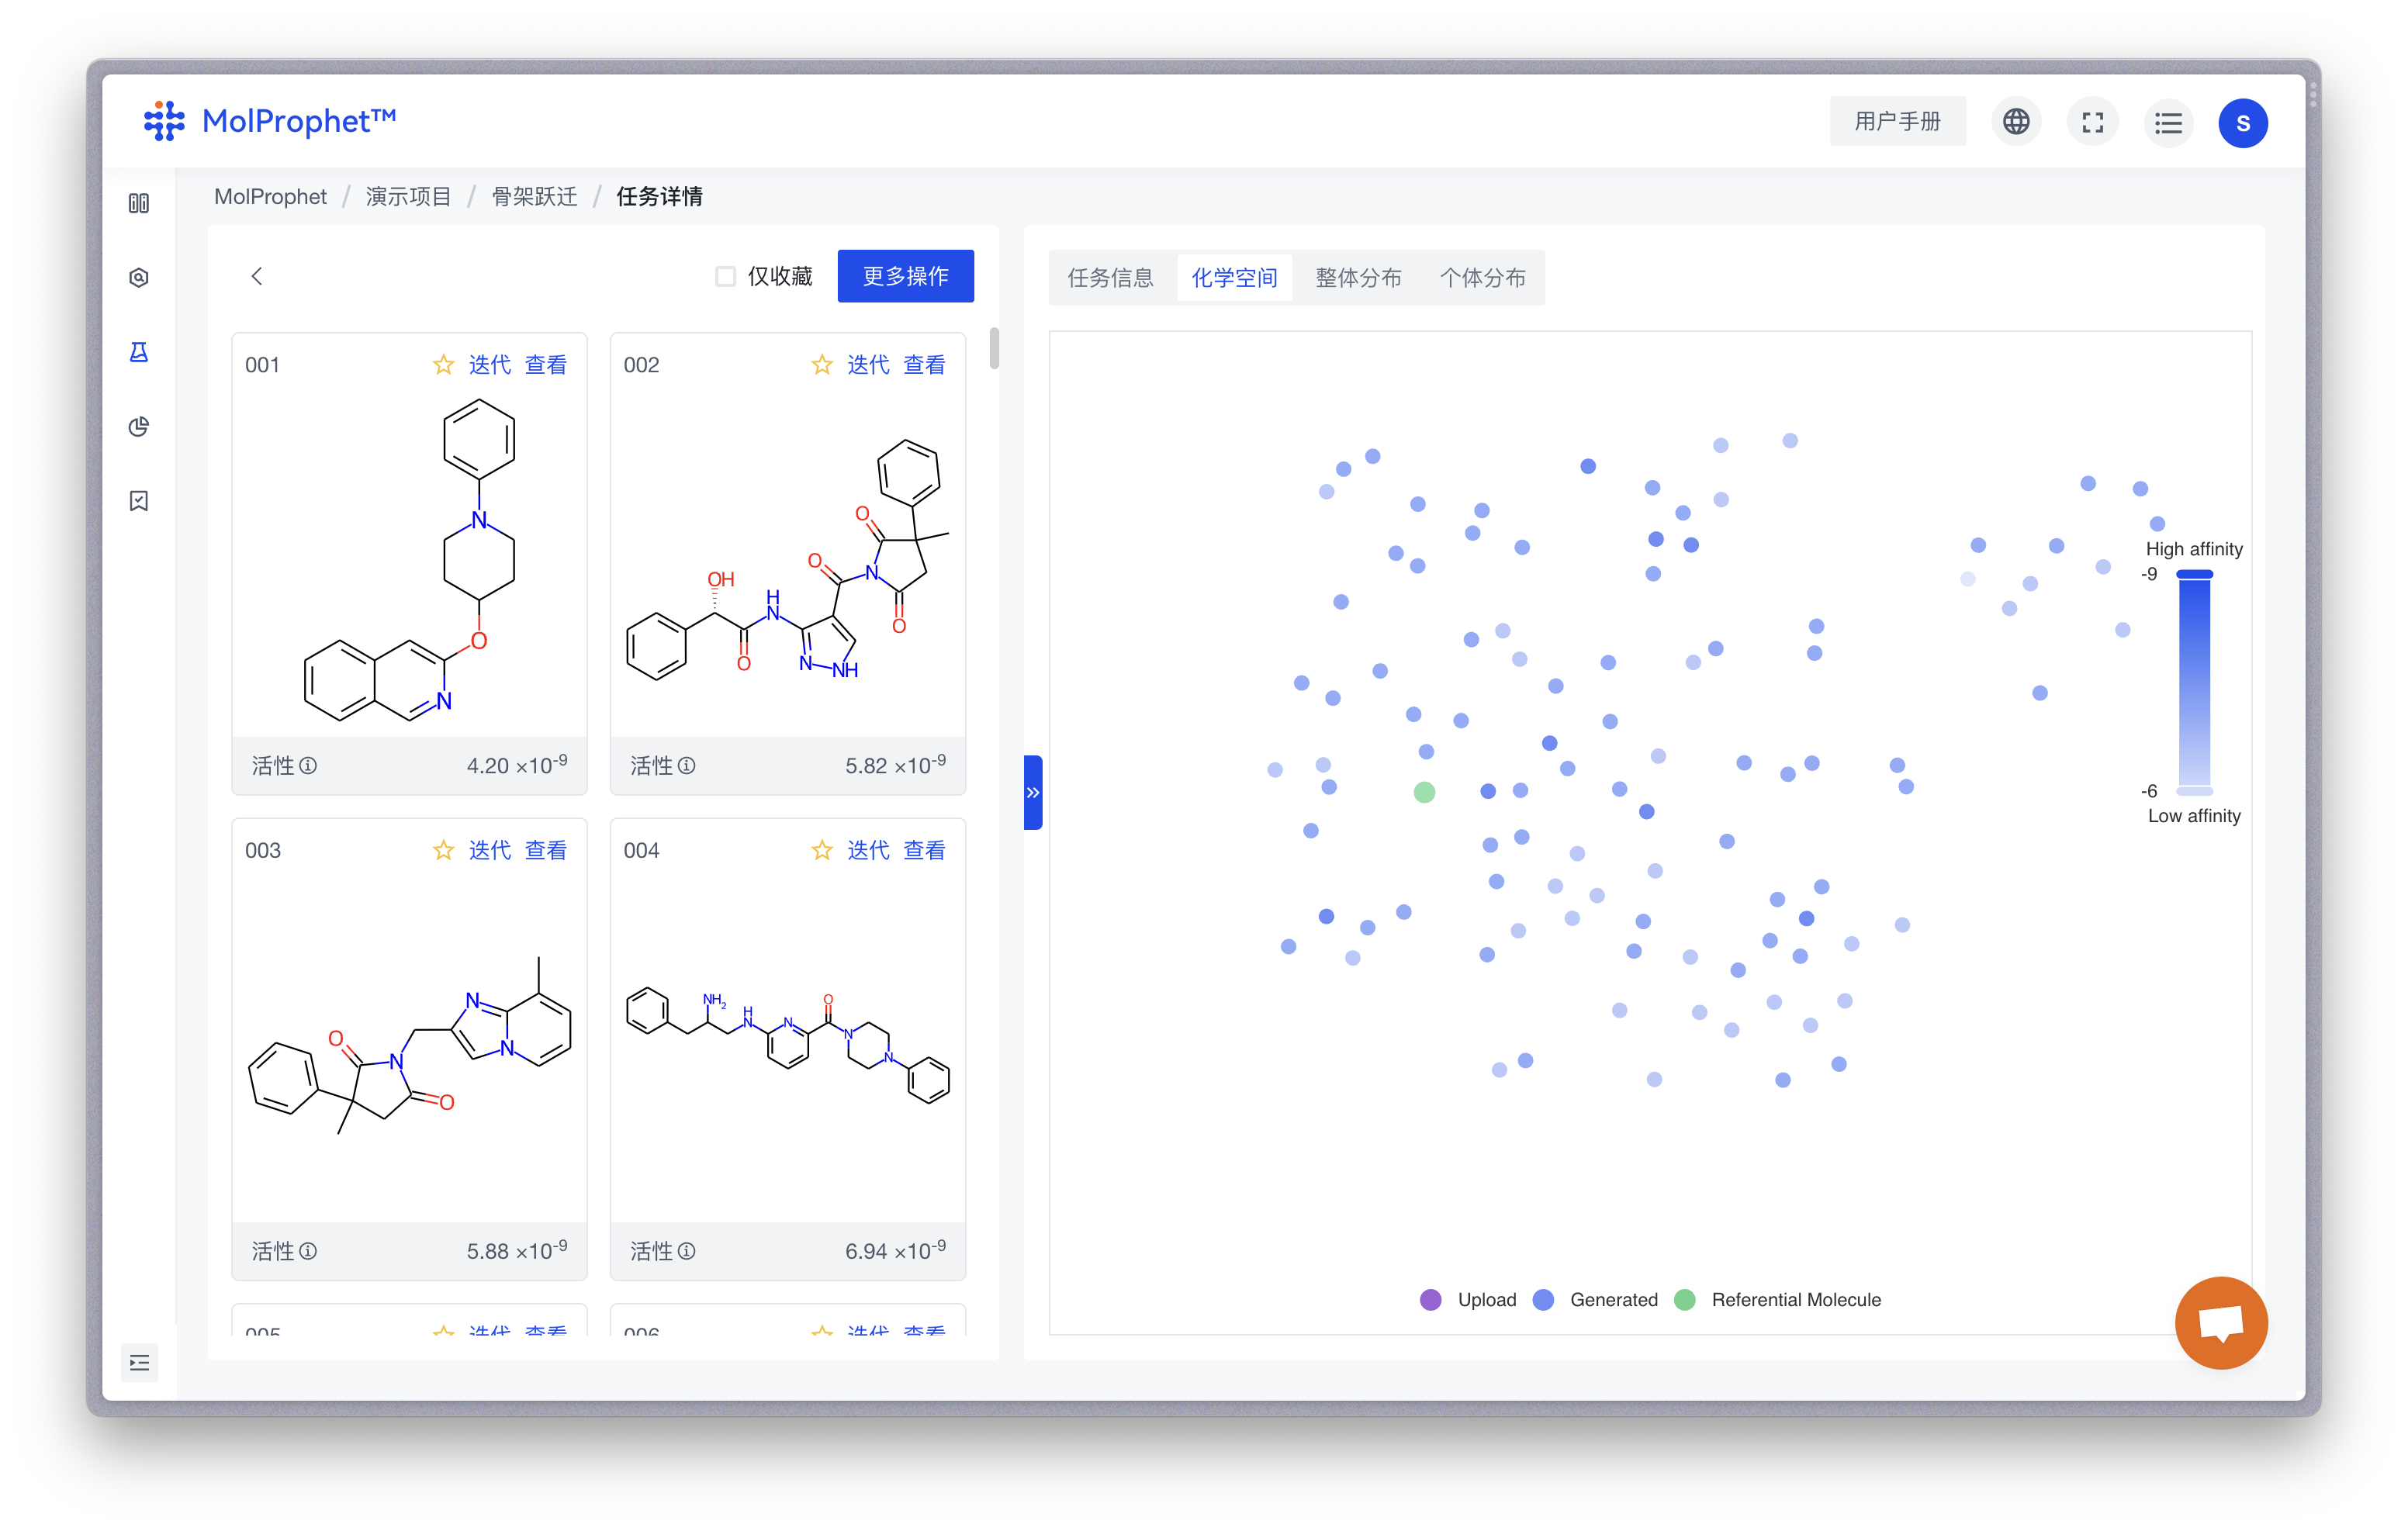Click 迭代 on molecule 004
This screenshot has width=2408, height=1531.
point(868,850)
